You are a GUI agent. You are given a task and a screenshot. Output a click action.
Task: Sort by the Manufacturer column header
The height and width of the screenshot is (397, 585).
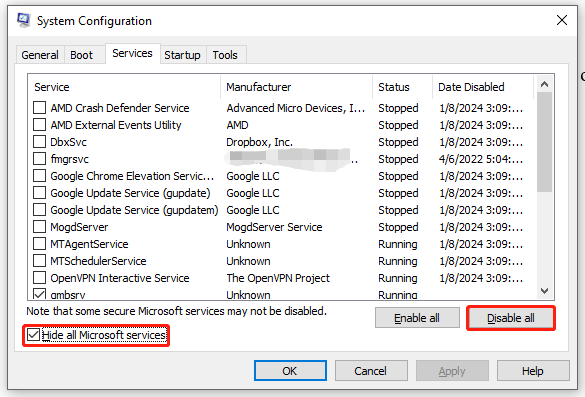click(x=297, y=87)
